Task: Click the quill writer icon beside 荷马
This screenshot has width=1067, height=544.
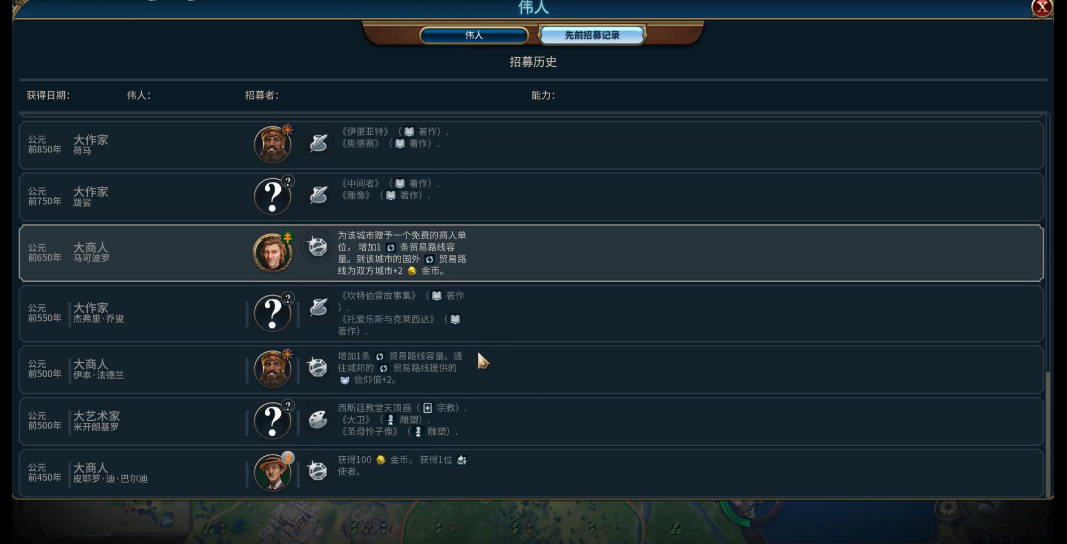Action: coord(317,143)
